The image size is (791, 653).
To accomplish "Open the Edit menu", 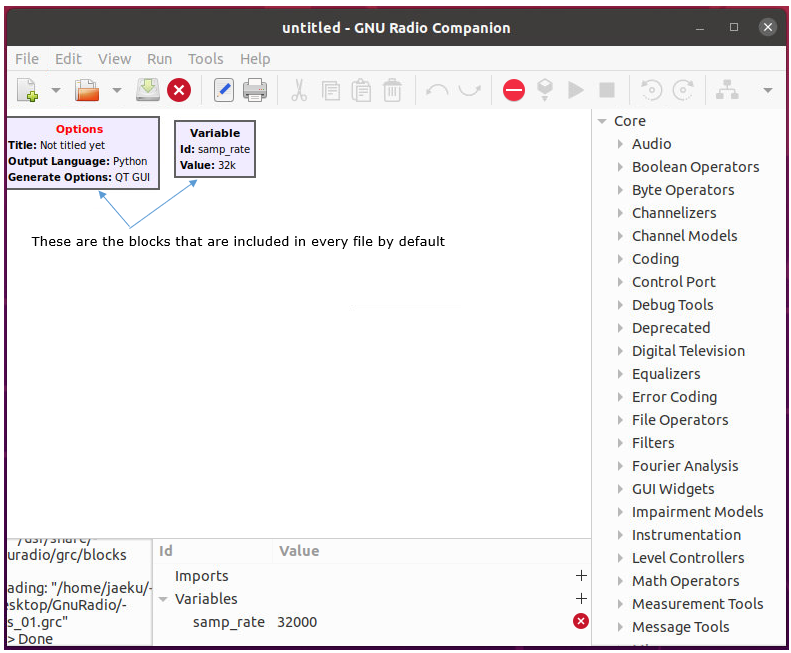I will tap(68, 59).
